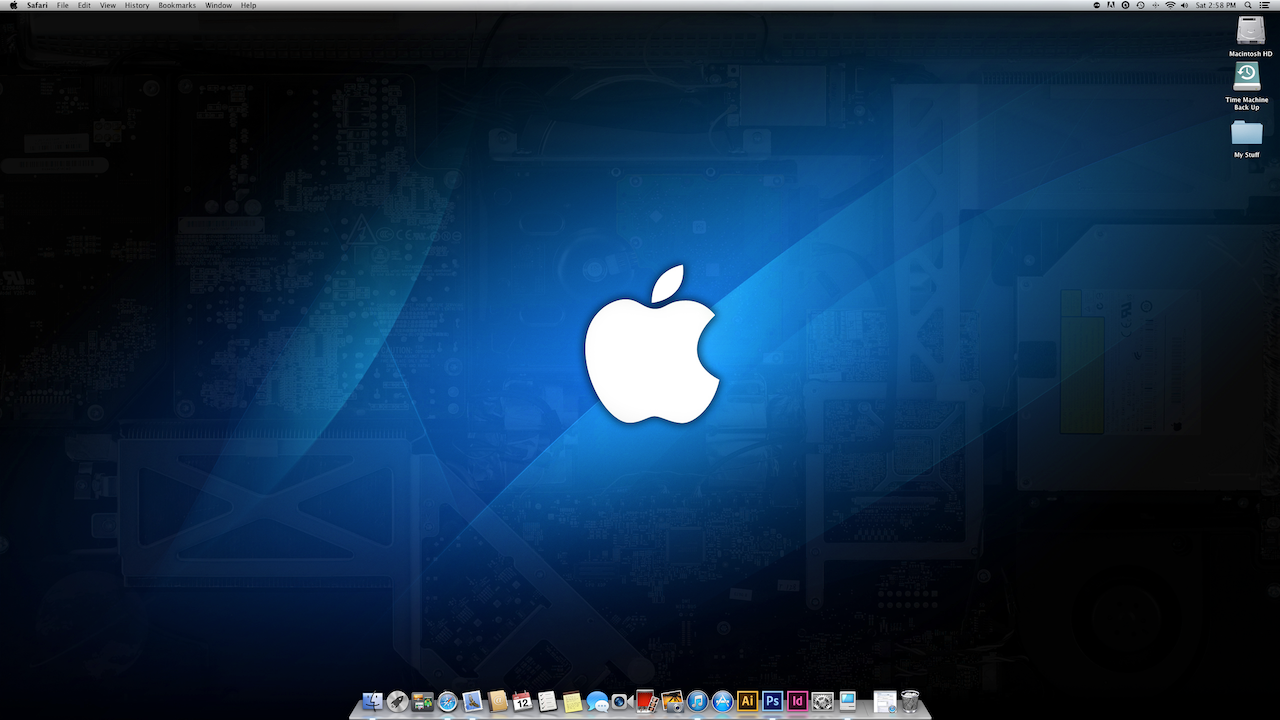Open System Preferences gear in Dock
Screen dimensions: 1280x720
click(x=822, y=701)
